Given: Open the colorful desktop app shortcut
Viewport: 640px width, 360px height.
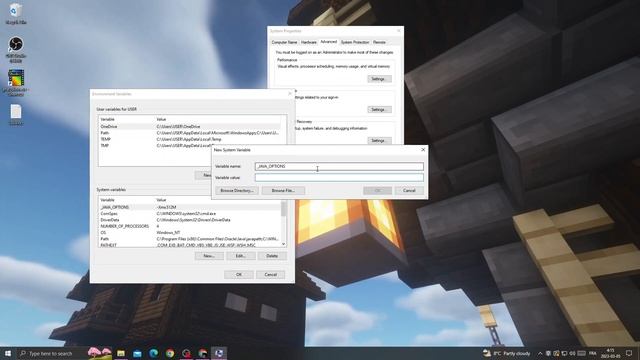Looking at the screenshot, I should coord(16,83).
